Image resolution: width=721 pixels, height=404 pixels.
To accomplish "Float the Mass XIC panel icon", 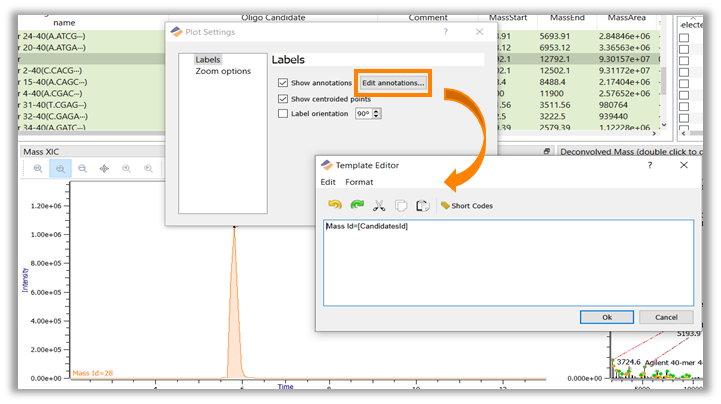I will [547, 151].
